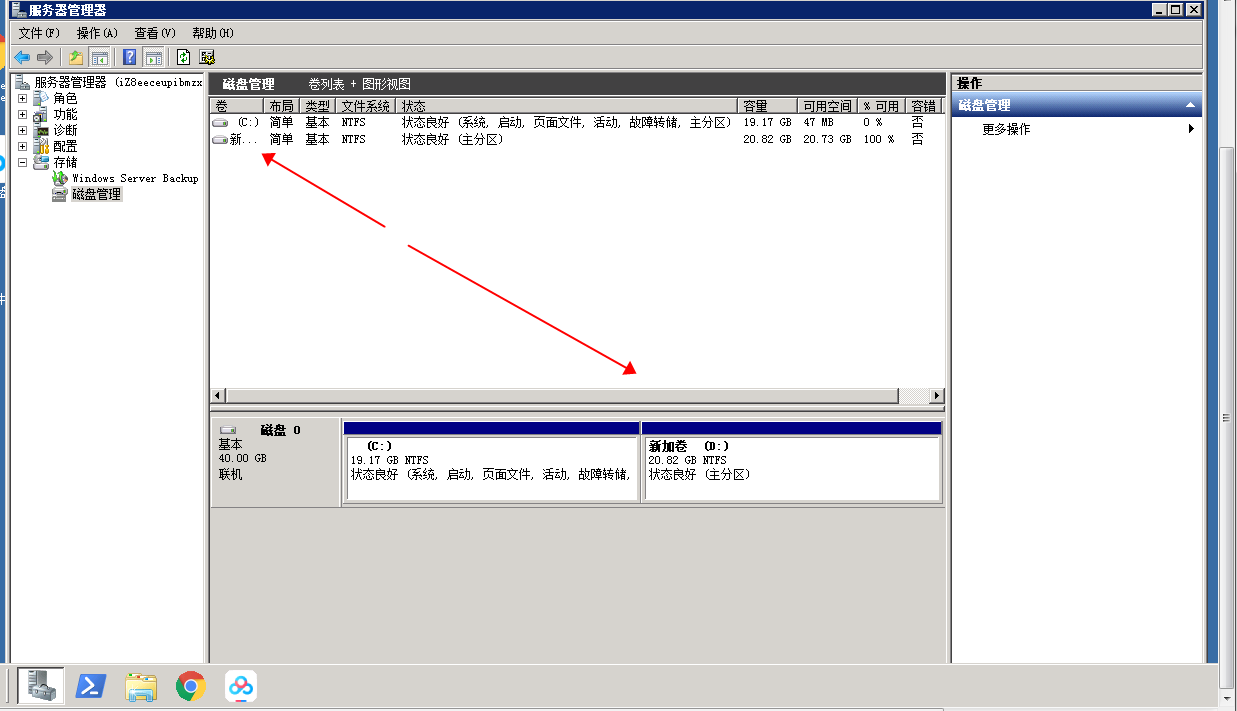Click the green Refresh toolbar icon

click(x=184, y=57)
